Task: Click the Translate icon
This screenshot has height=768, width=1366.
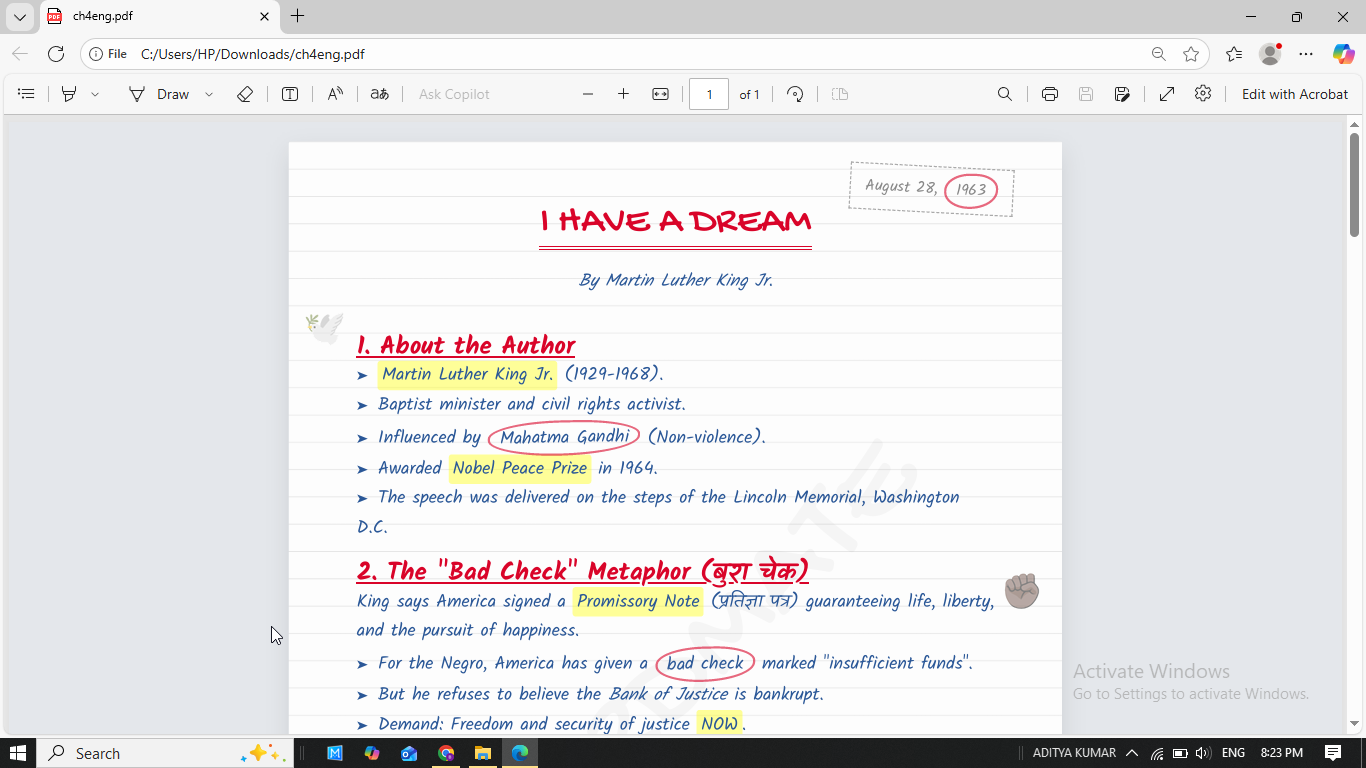Action: click(379, 94)
